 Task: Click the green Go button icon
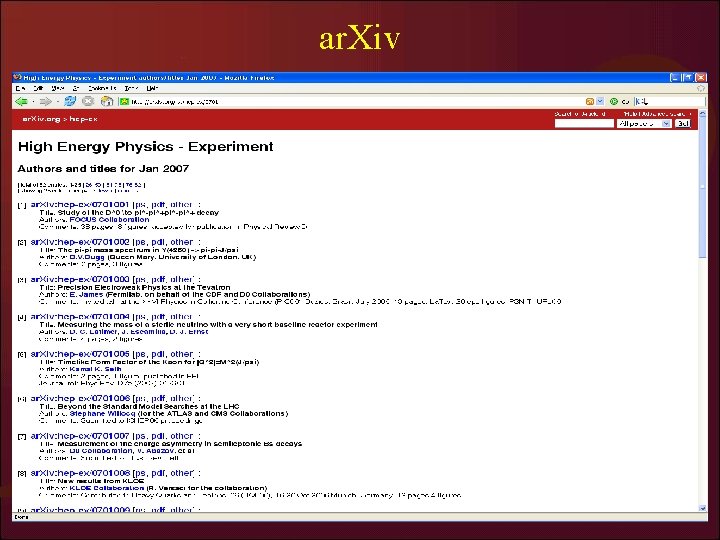(613, 101)
